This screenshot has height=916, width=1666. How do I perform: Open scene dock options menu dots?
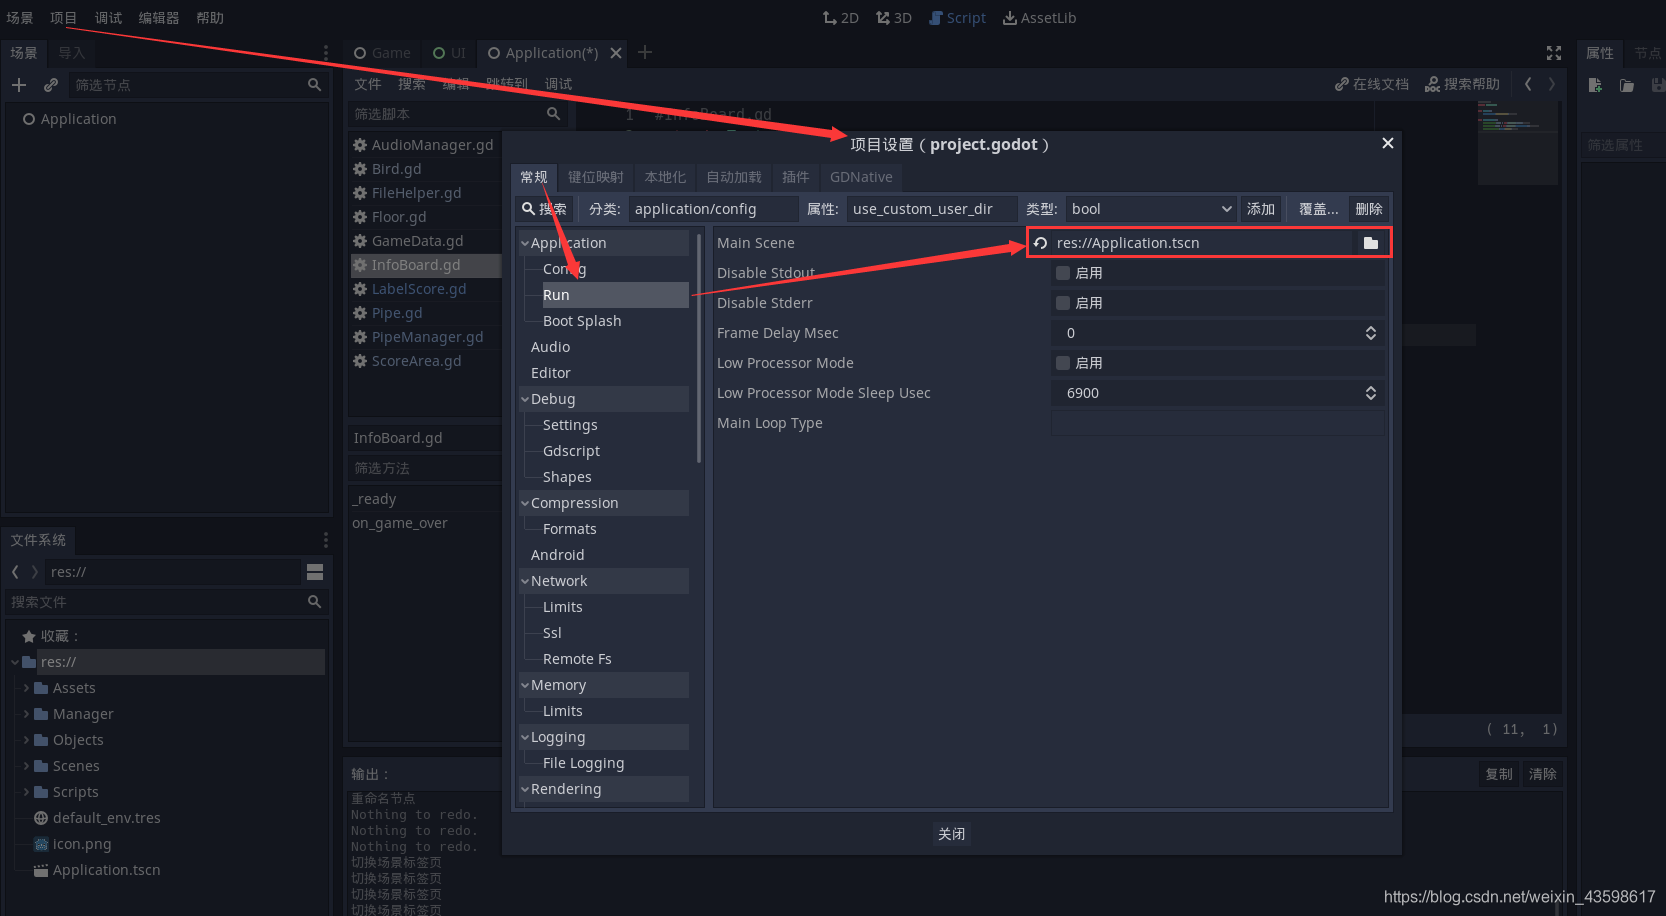click(325, 53)
